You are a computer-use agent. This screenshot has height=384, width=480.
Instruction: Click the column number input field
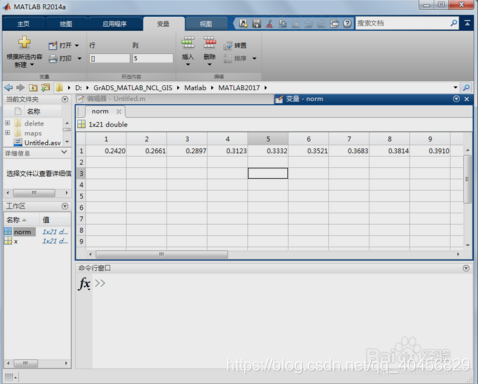point(153,58)
